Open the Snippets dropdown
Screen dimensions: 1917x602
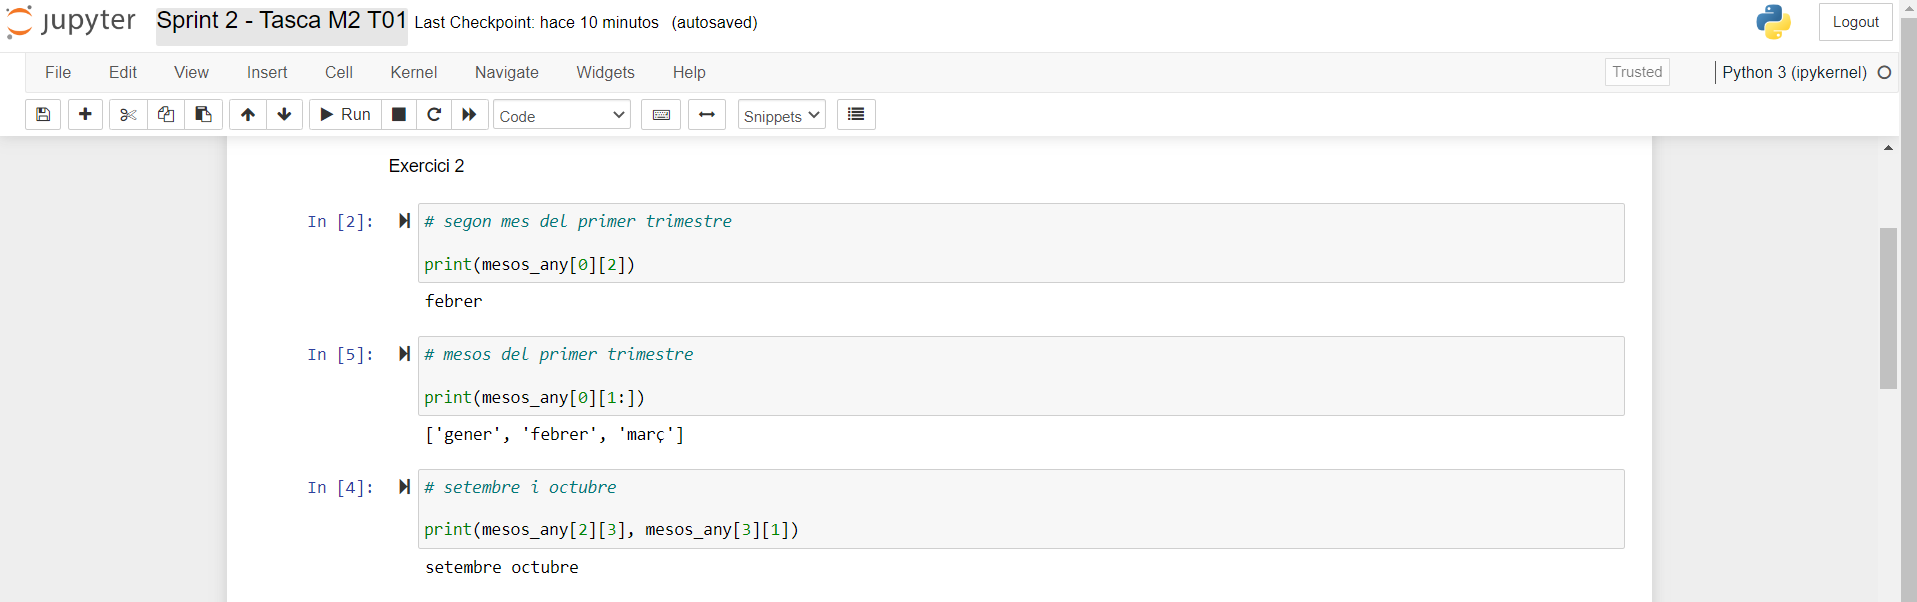click(x=781, y=114)
